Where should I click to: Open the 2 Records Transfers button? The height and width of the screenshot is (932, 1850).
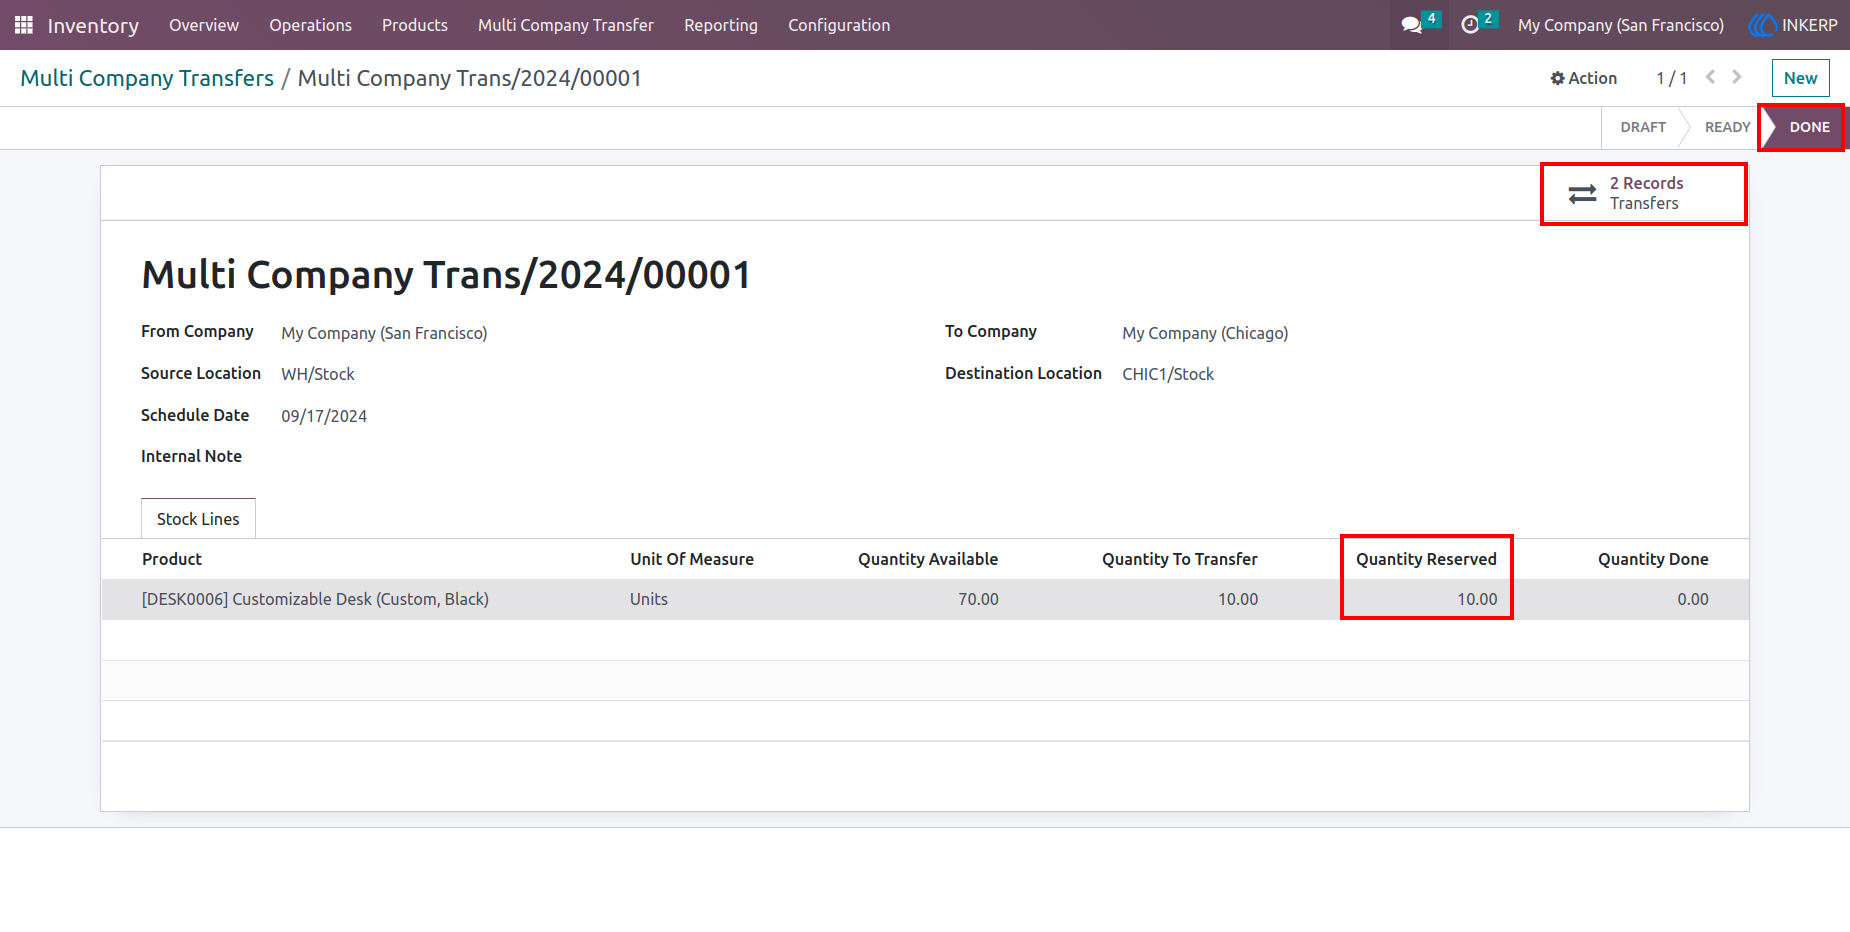1644,194
